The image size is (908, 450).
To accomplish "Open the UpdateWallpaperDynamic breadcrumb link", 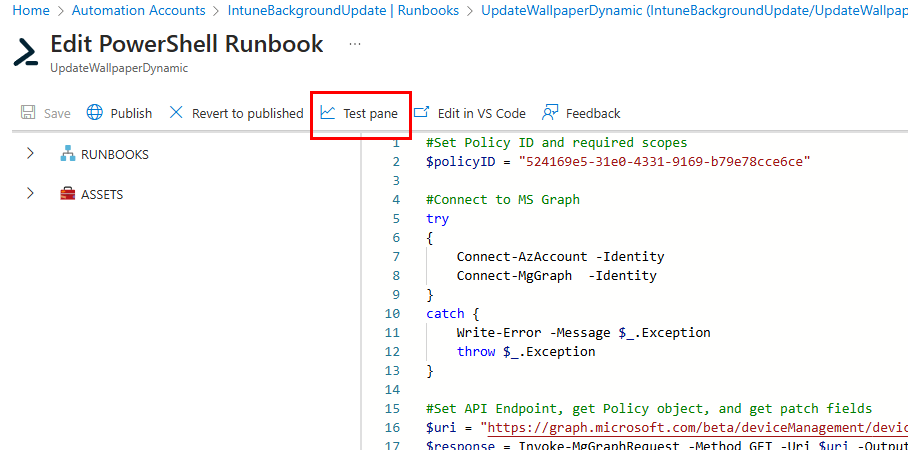I will [690, 10].
